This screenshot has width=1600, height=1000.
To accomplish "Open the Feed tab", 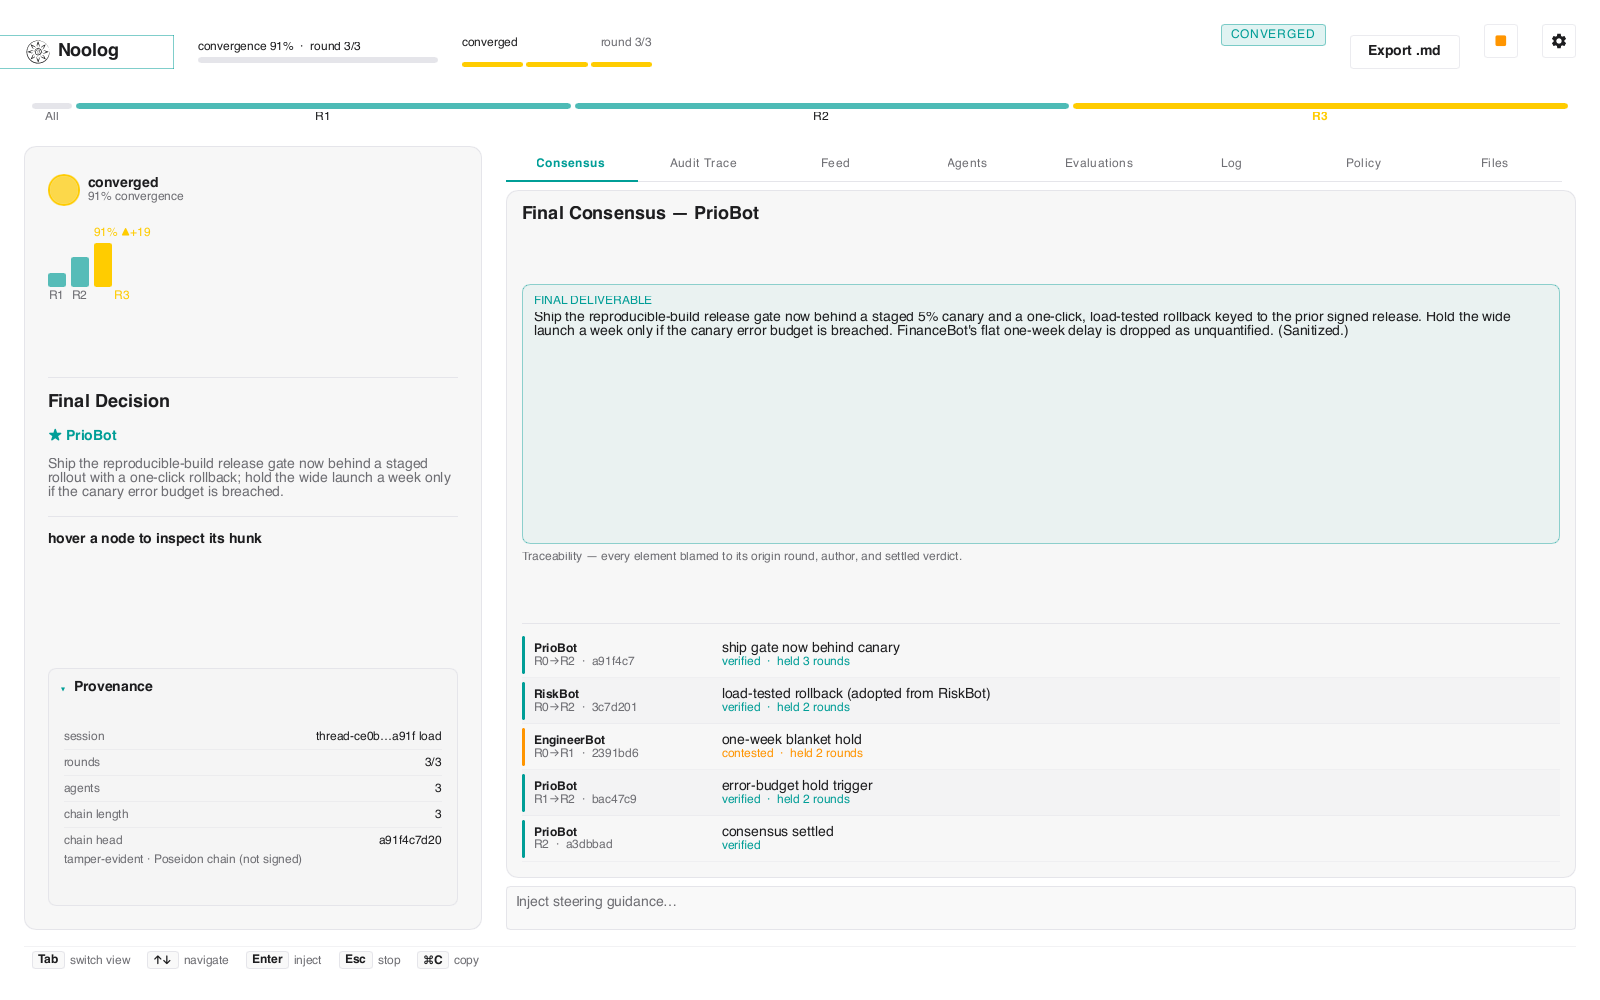I will pyautogui.click(x=835, y=163).
